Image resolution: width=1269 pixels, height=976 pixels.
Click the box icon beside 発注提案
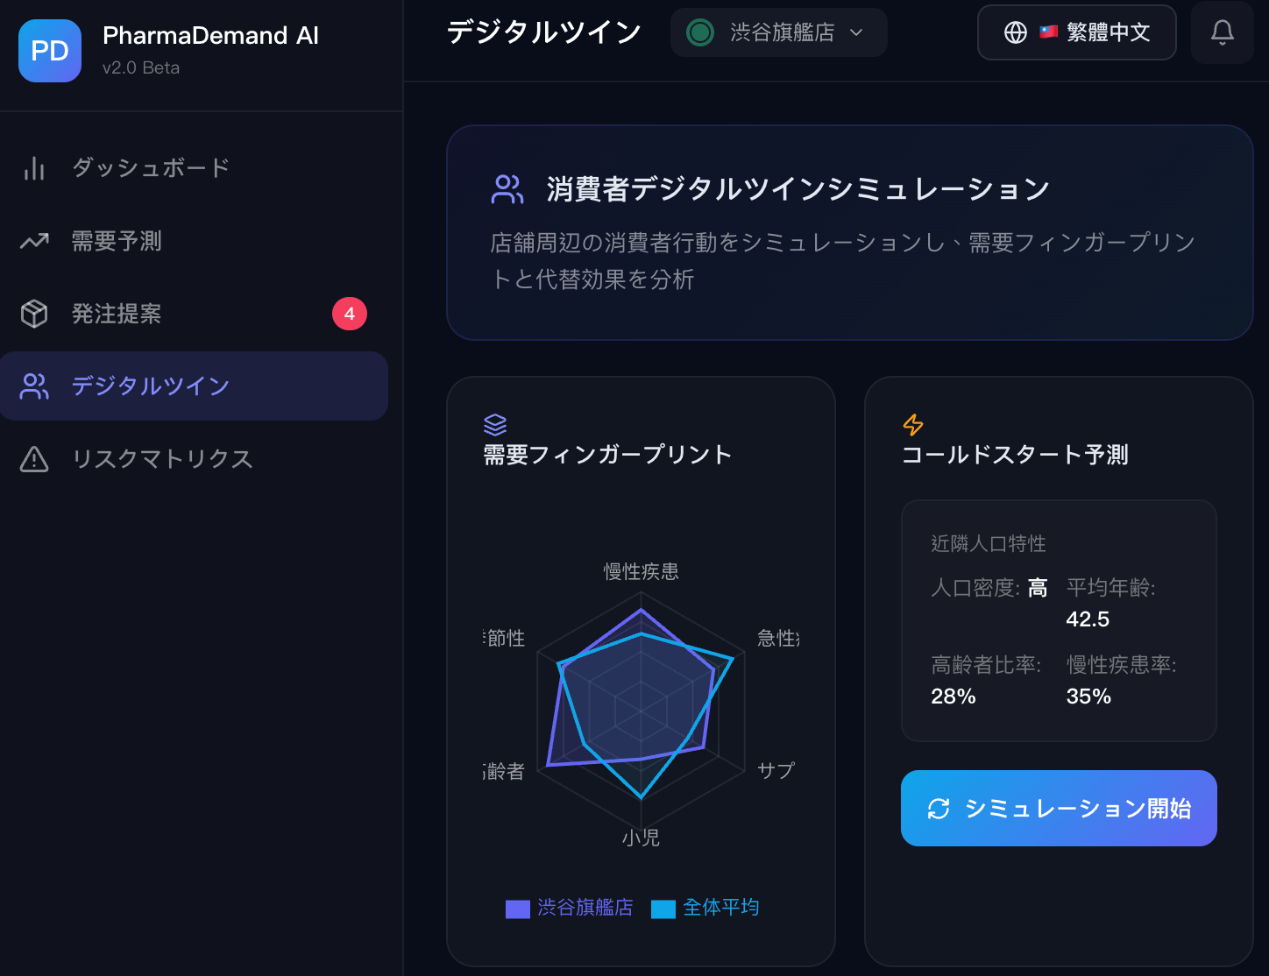click(x=34, y=314)
